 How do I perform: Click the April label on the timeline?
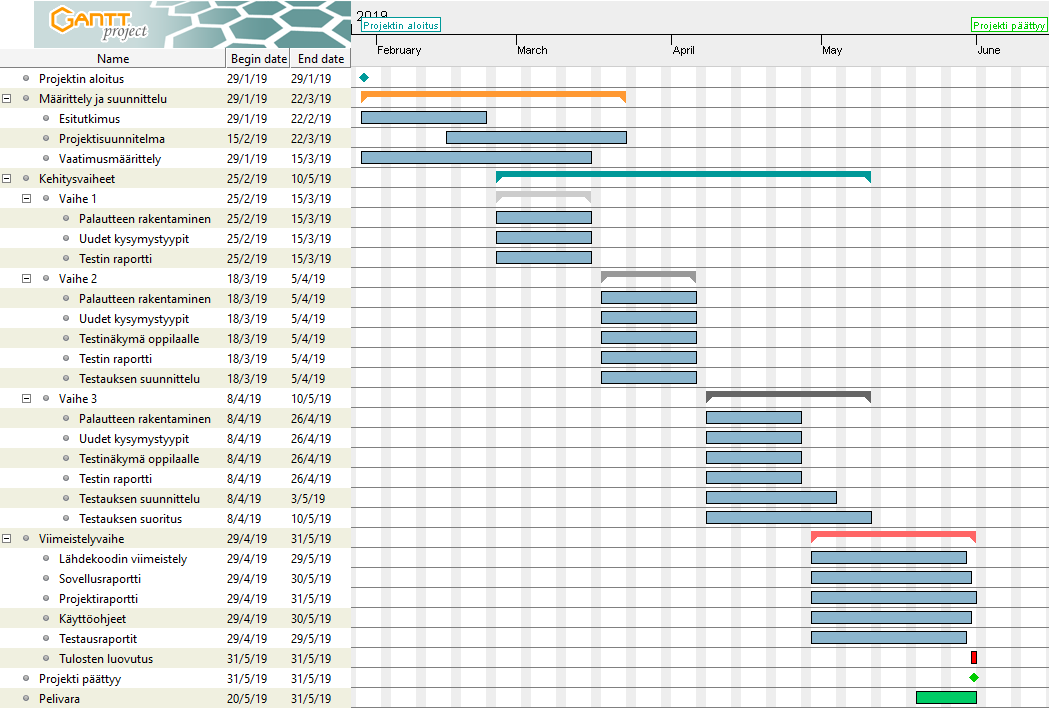[x=684, y=50]
